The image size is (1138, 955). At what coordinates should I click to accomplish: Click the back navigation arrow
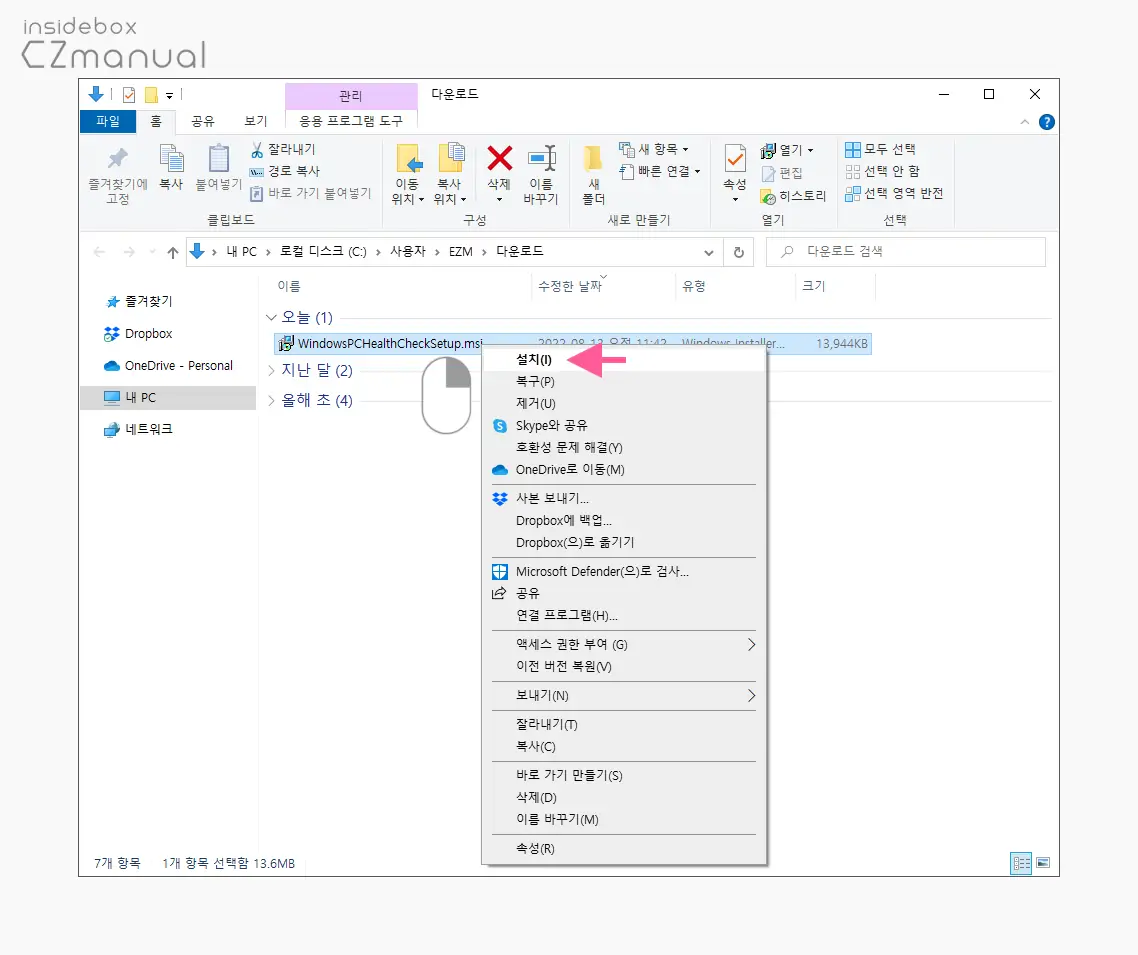click(x=99, y=252)
